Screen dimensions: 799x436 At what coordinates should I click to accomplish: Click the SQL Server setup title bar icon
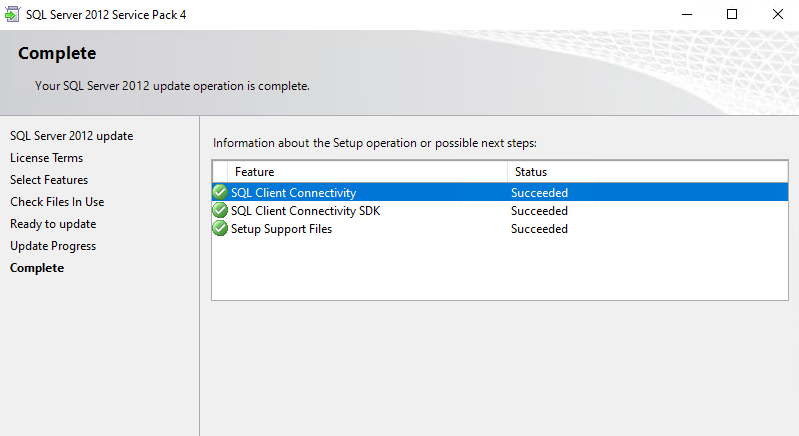(13, 14)
